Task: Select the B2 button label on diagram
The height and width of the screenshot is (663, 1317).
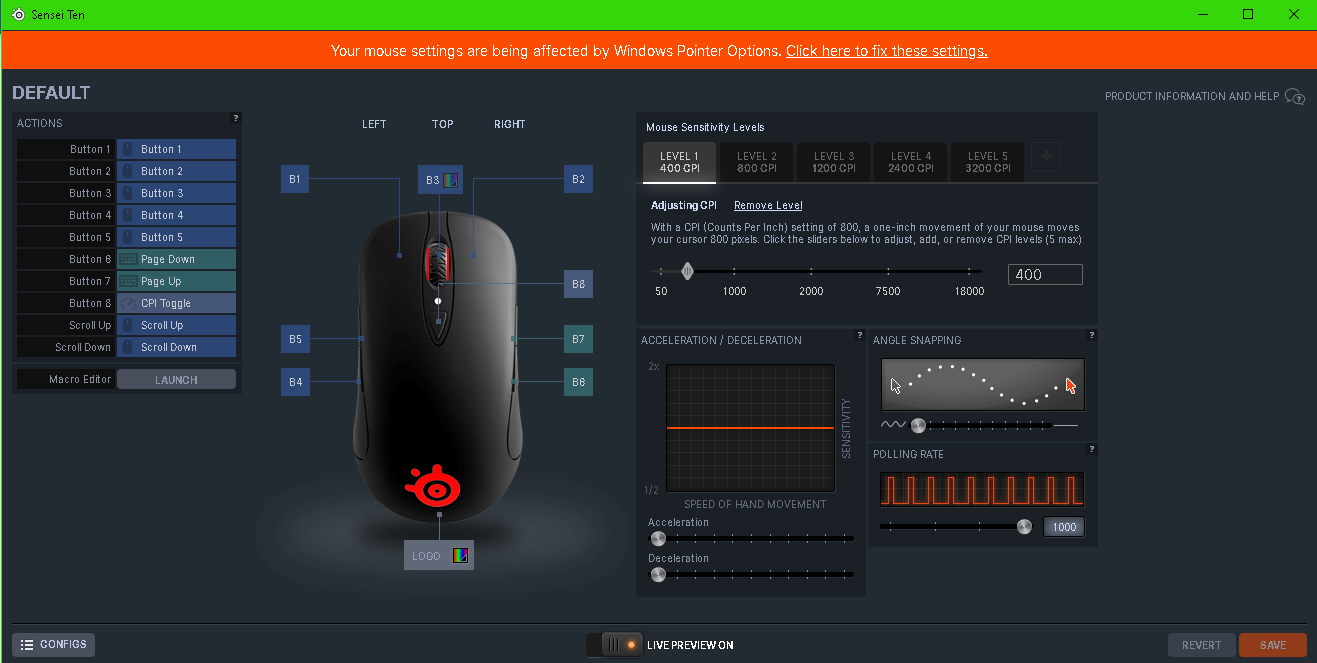Action: 578,180
